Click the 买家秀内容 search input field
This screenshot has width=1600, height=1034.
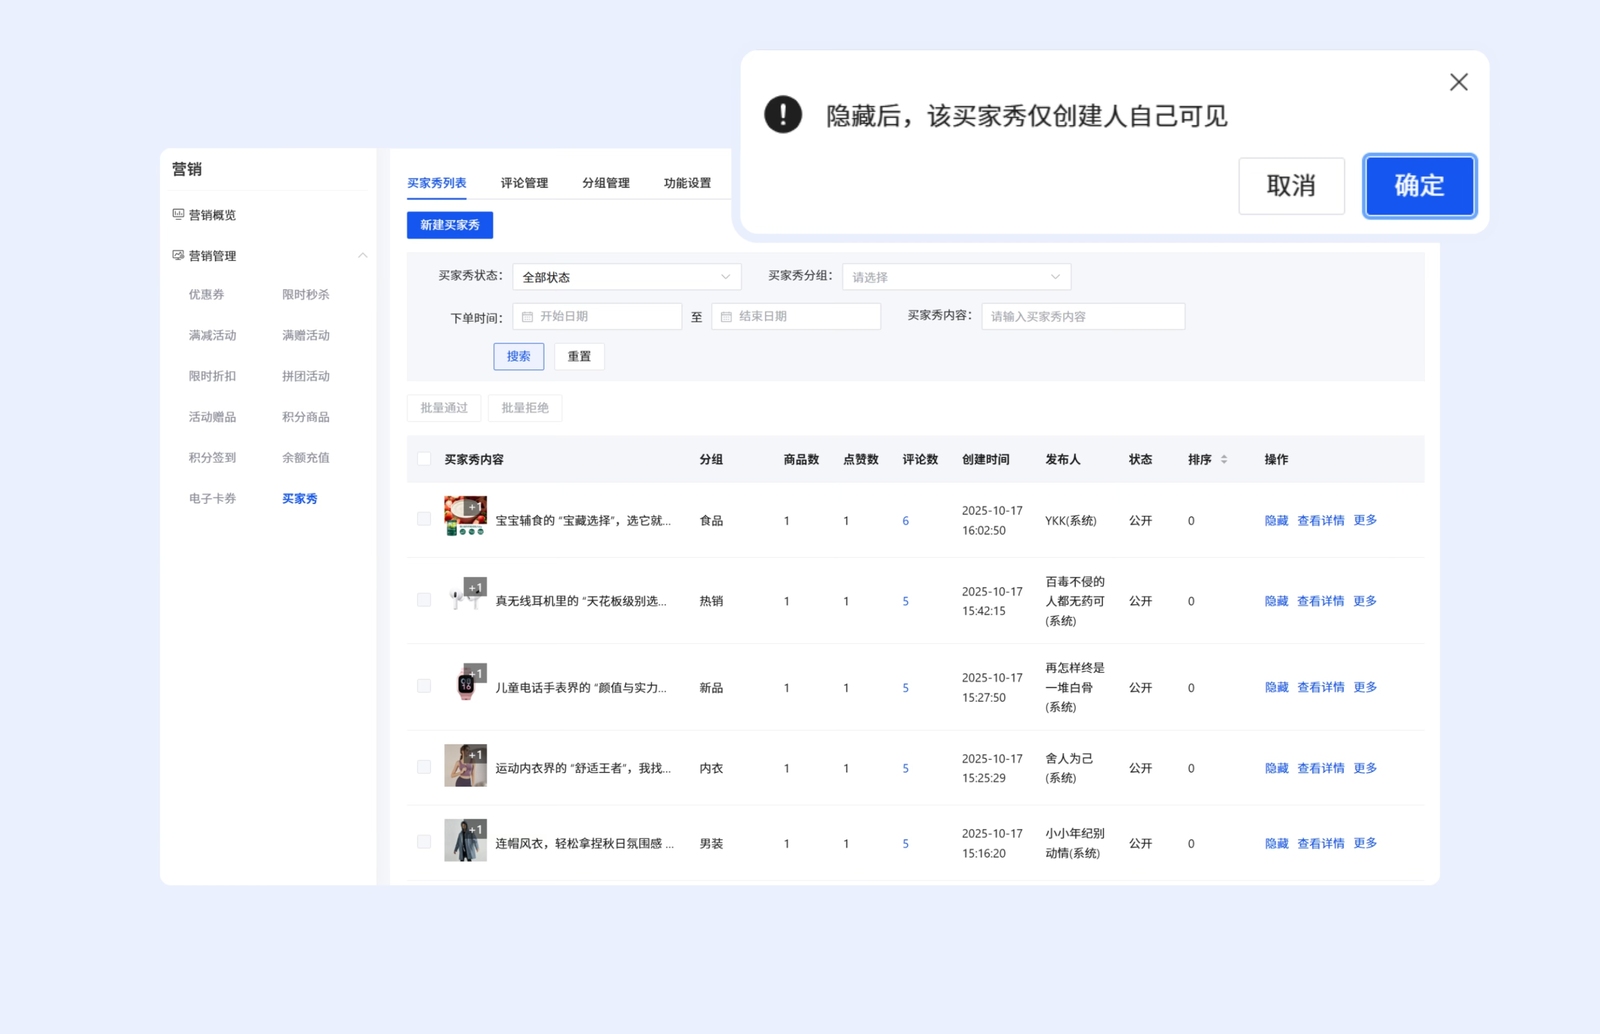pyautogui.click(x=1083, y=316)
